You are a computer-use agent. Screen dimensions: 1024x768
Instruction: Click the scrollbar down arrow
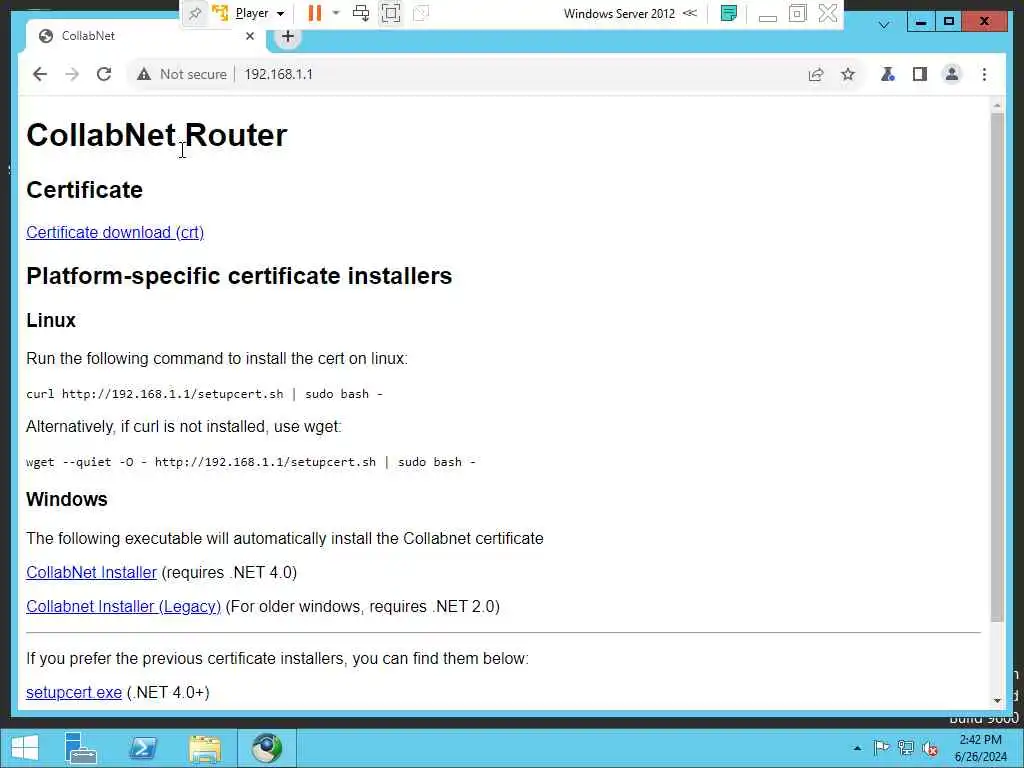click(997, 700)
